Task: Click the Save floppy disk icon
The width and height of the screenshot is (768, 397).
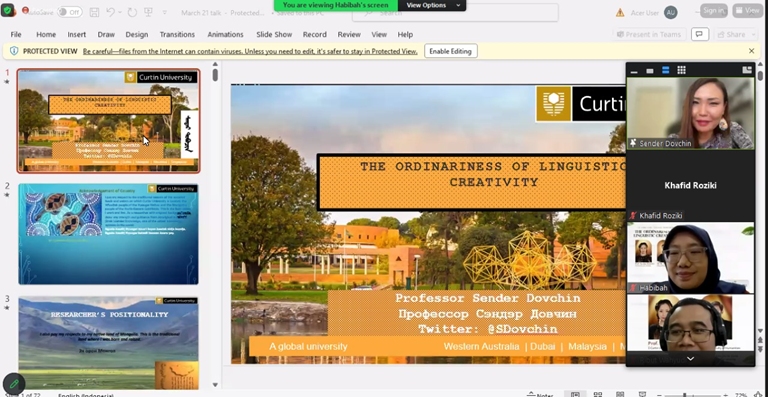Action: (x=95, y=12)
